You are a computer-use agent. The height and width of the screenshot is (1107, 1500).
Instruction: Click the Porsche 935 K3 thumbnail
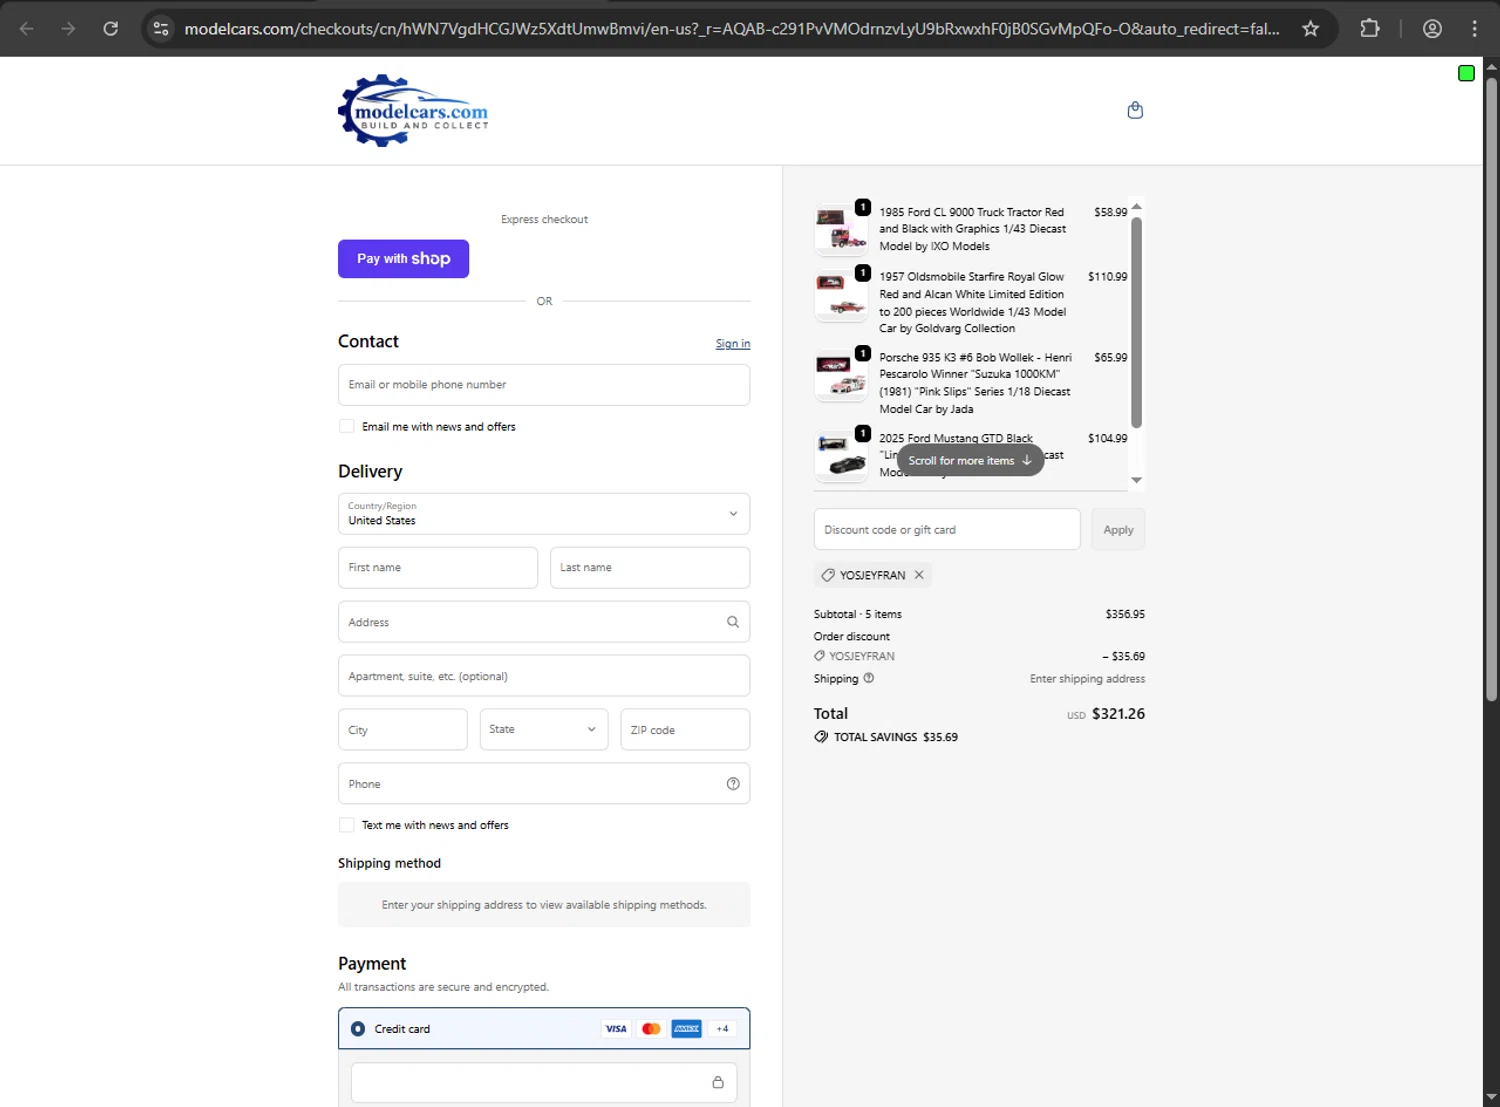[x=841, y=375]
